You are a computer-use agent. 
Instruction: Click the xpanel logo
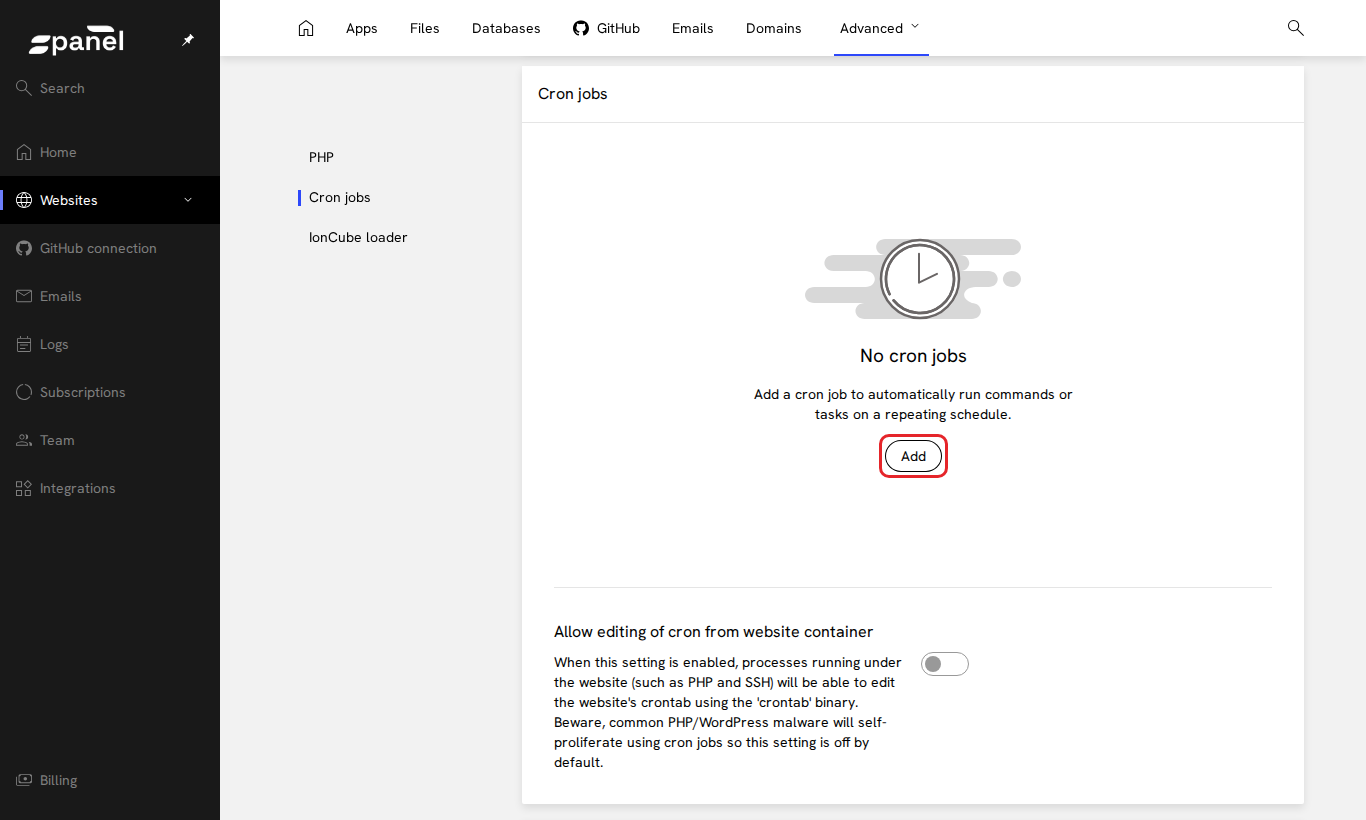pyautogui.click(x=76, y=42)
